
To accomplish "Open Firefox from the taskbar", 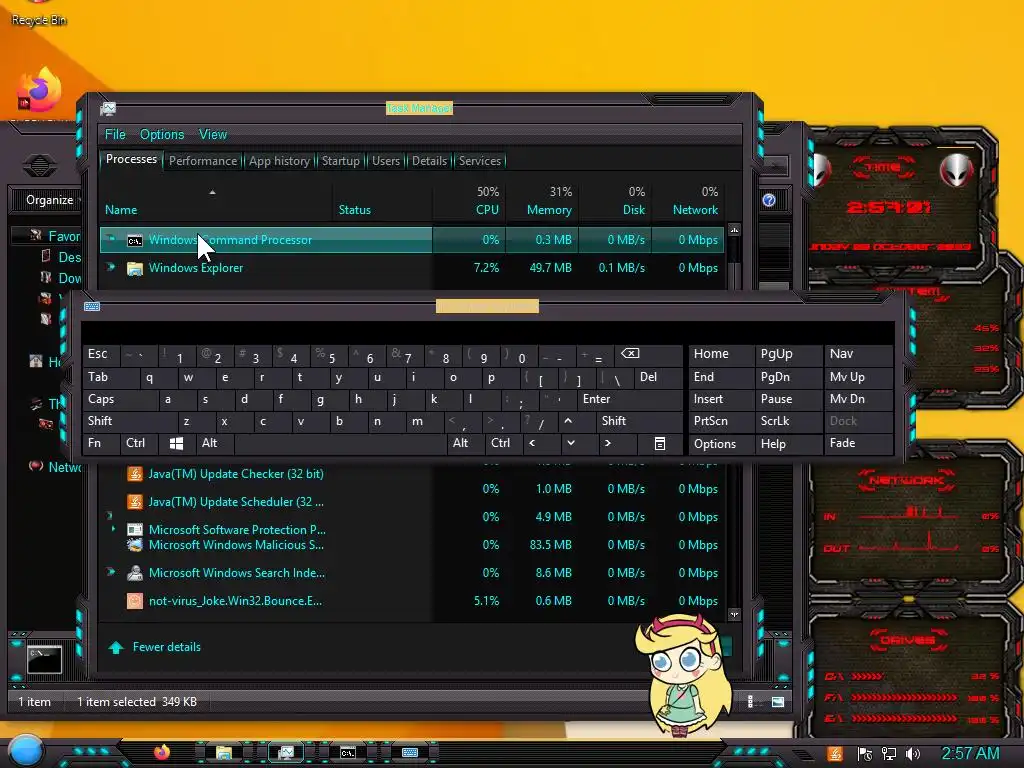I will coord(161,752).
